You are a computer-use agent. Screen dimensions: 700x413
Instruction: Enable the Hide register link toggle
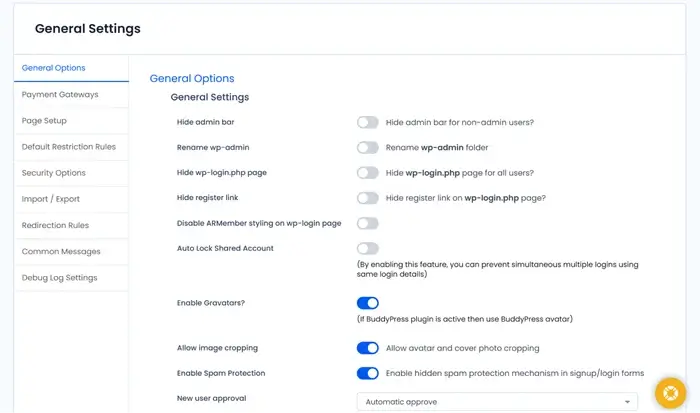point(367,198)
